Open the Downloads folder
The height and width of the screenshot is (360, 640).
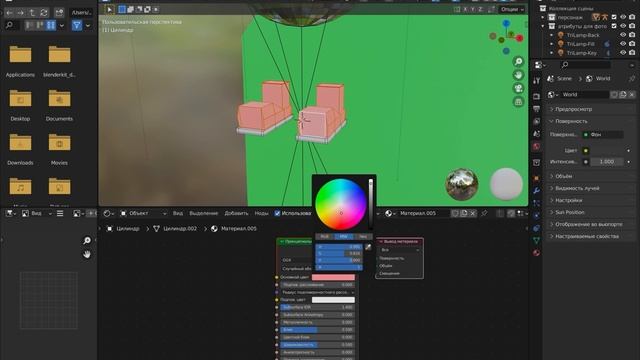[x=20, y=149]
